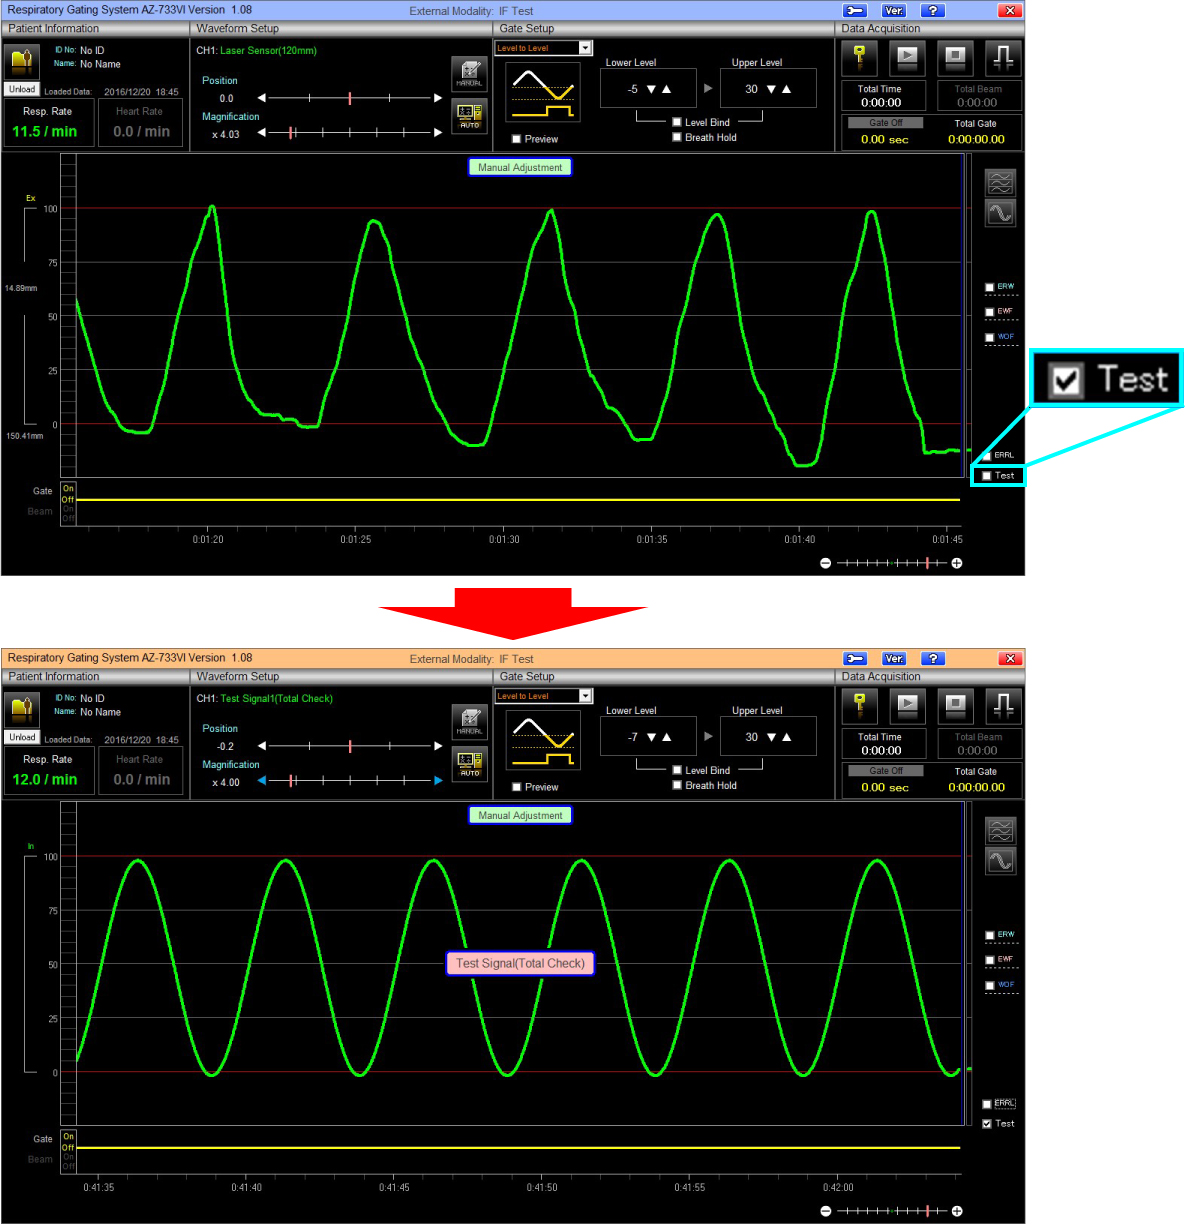1185x1224 pixels.
Task: Enable the ERW checkbox in top window
Action: tap(989, 288)
